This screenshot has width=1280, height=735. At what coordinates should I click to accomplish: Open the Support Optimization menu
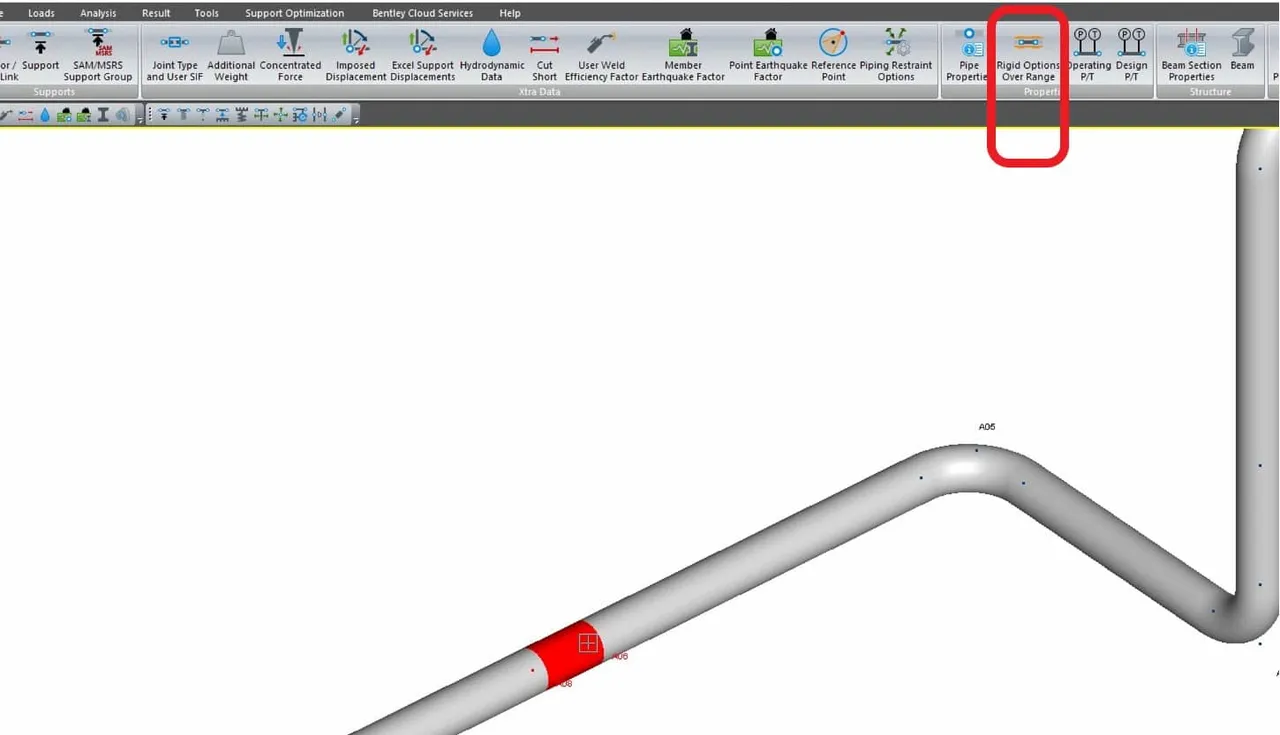[294, 13]
